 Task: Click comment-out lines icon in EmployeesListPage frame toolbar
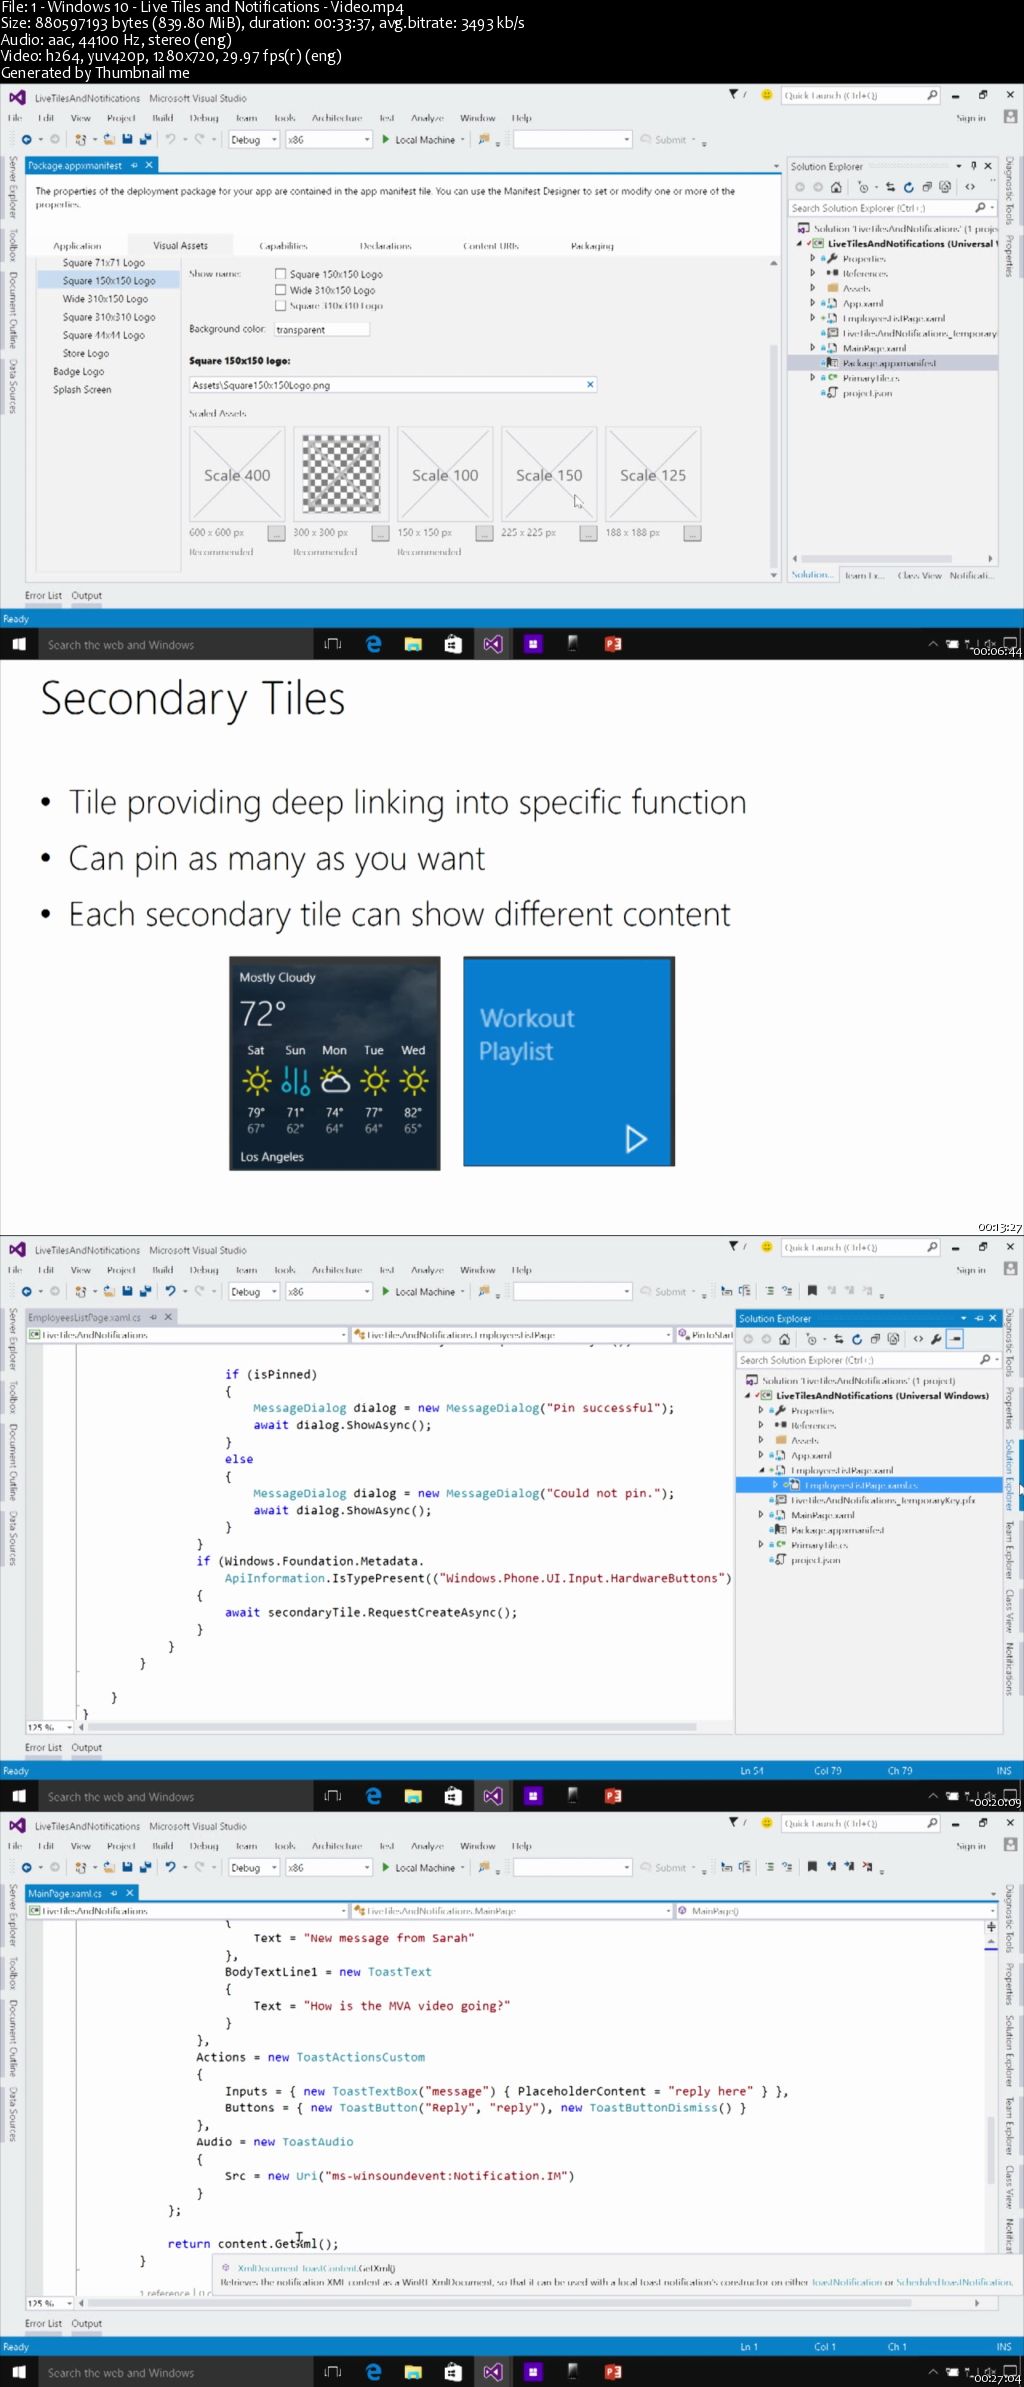769,1291
